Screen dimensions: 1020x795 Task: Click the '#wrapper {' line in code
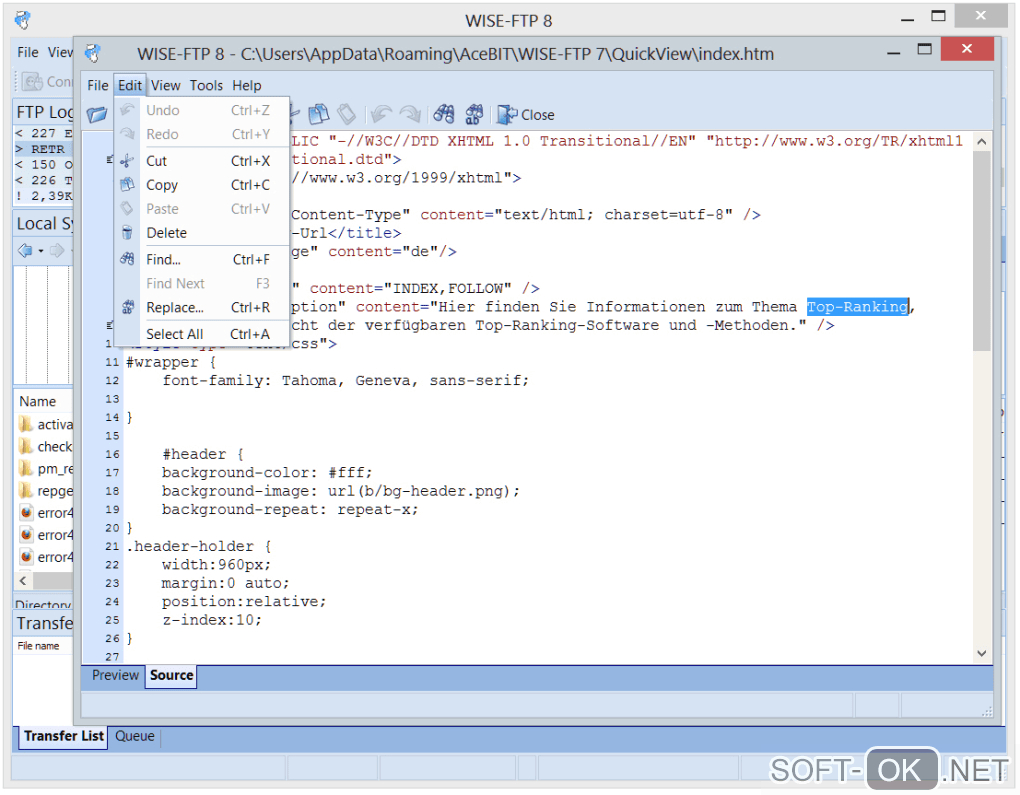[170, 362]
